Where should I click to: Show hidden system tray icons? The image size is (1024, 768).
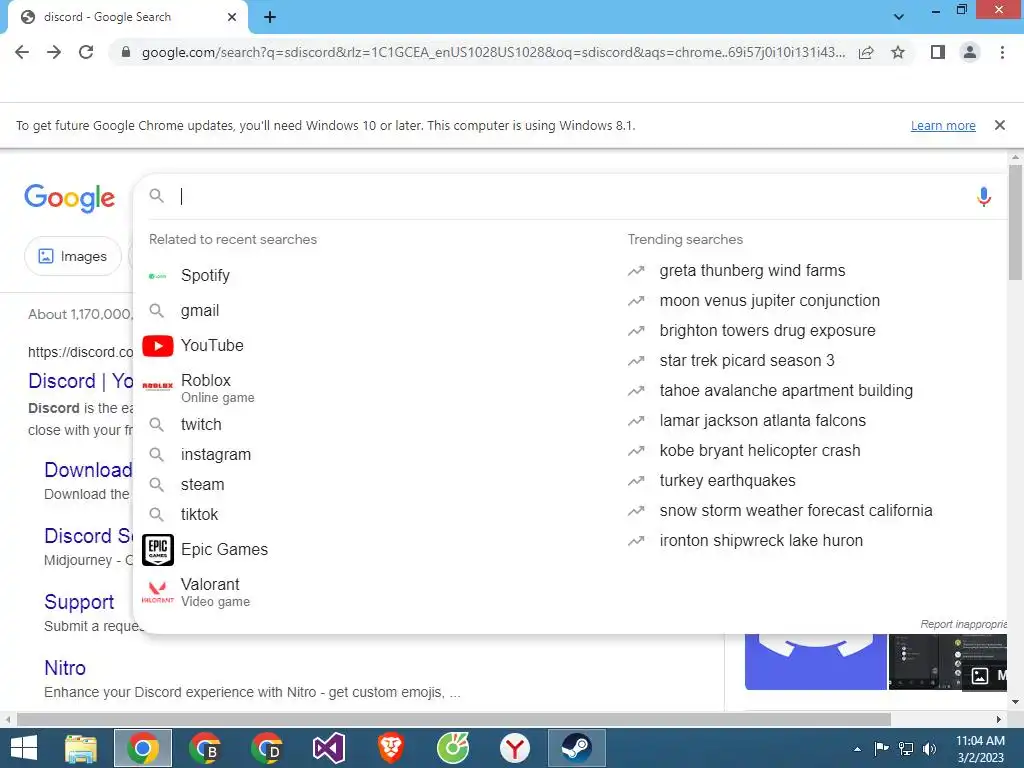(857, 749)
